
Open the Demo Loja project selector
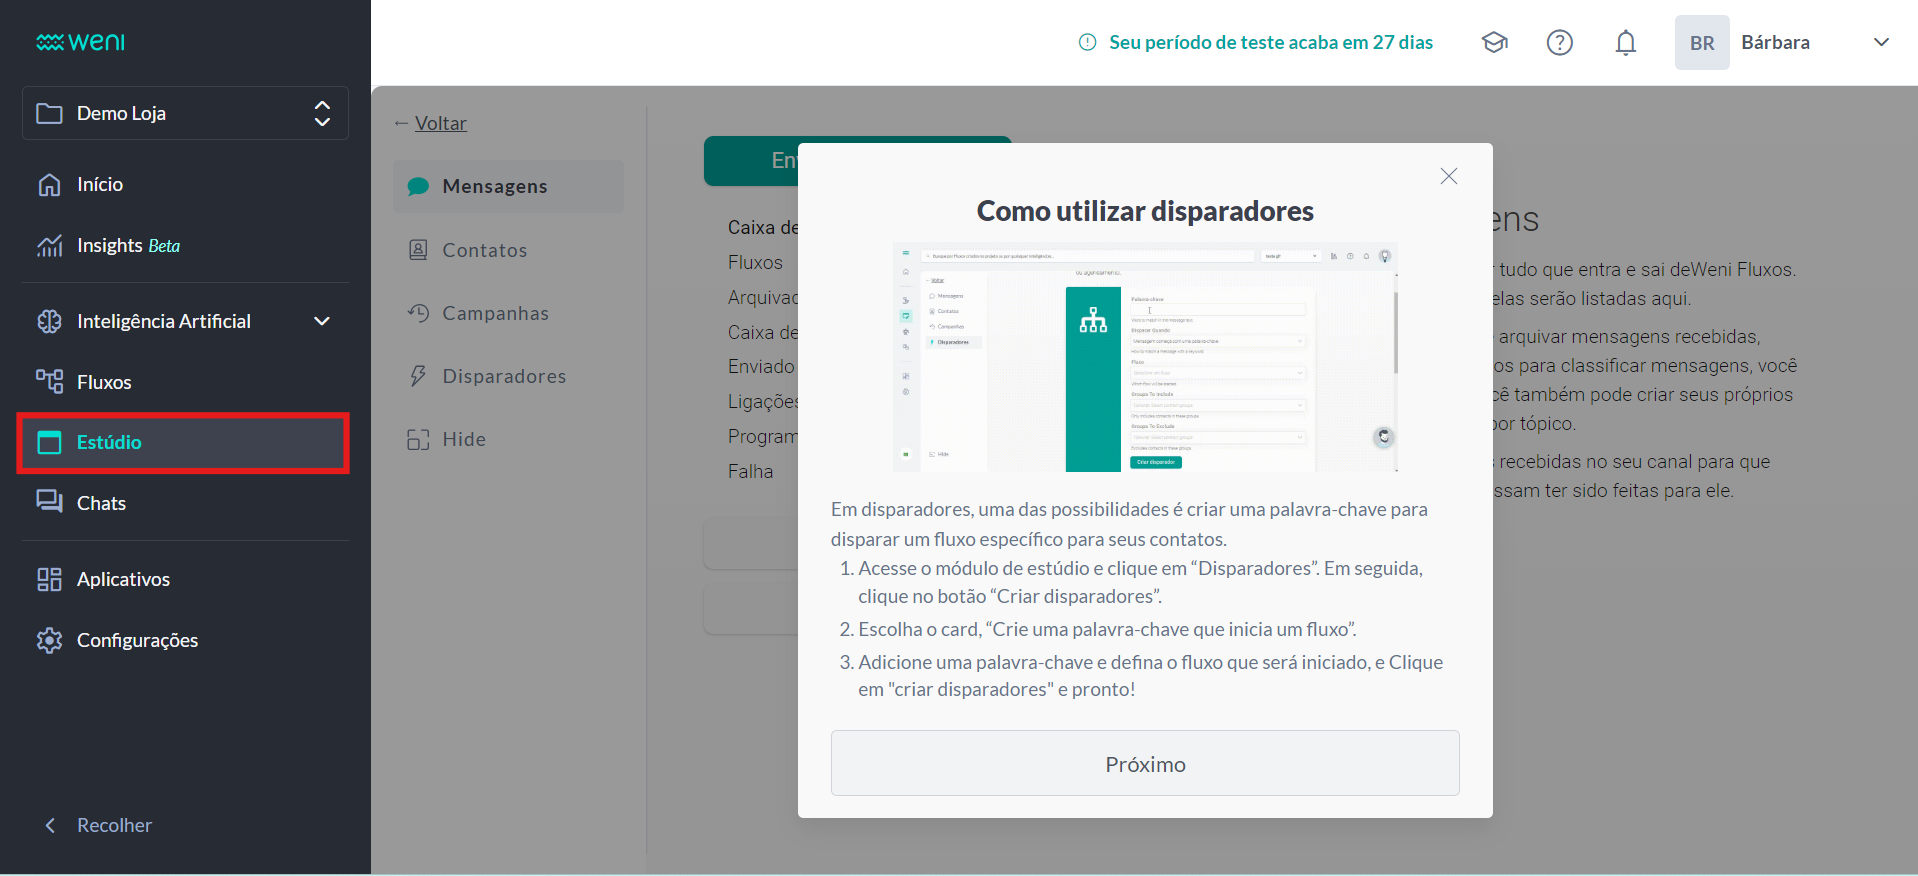(185, 113)
